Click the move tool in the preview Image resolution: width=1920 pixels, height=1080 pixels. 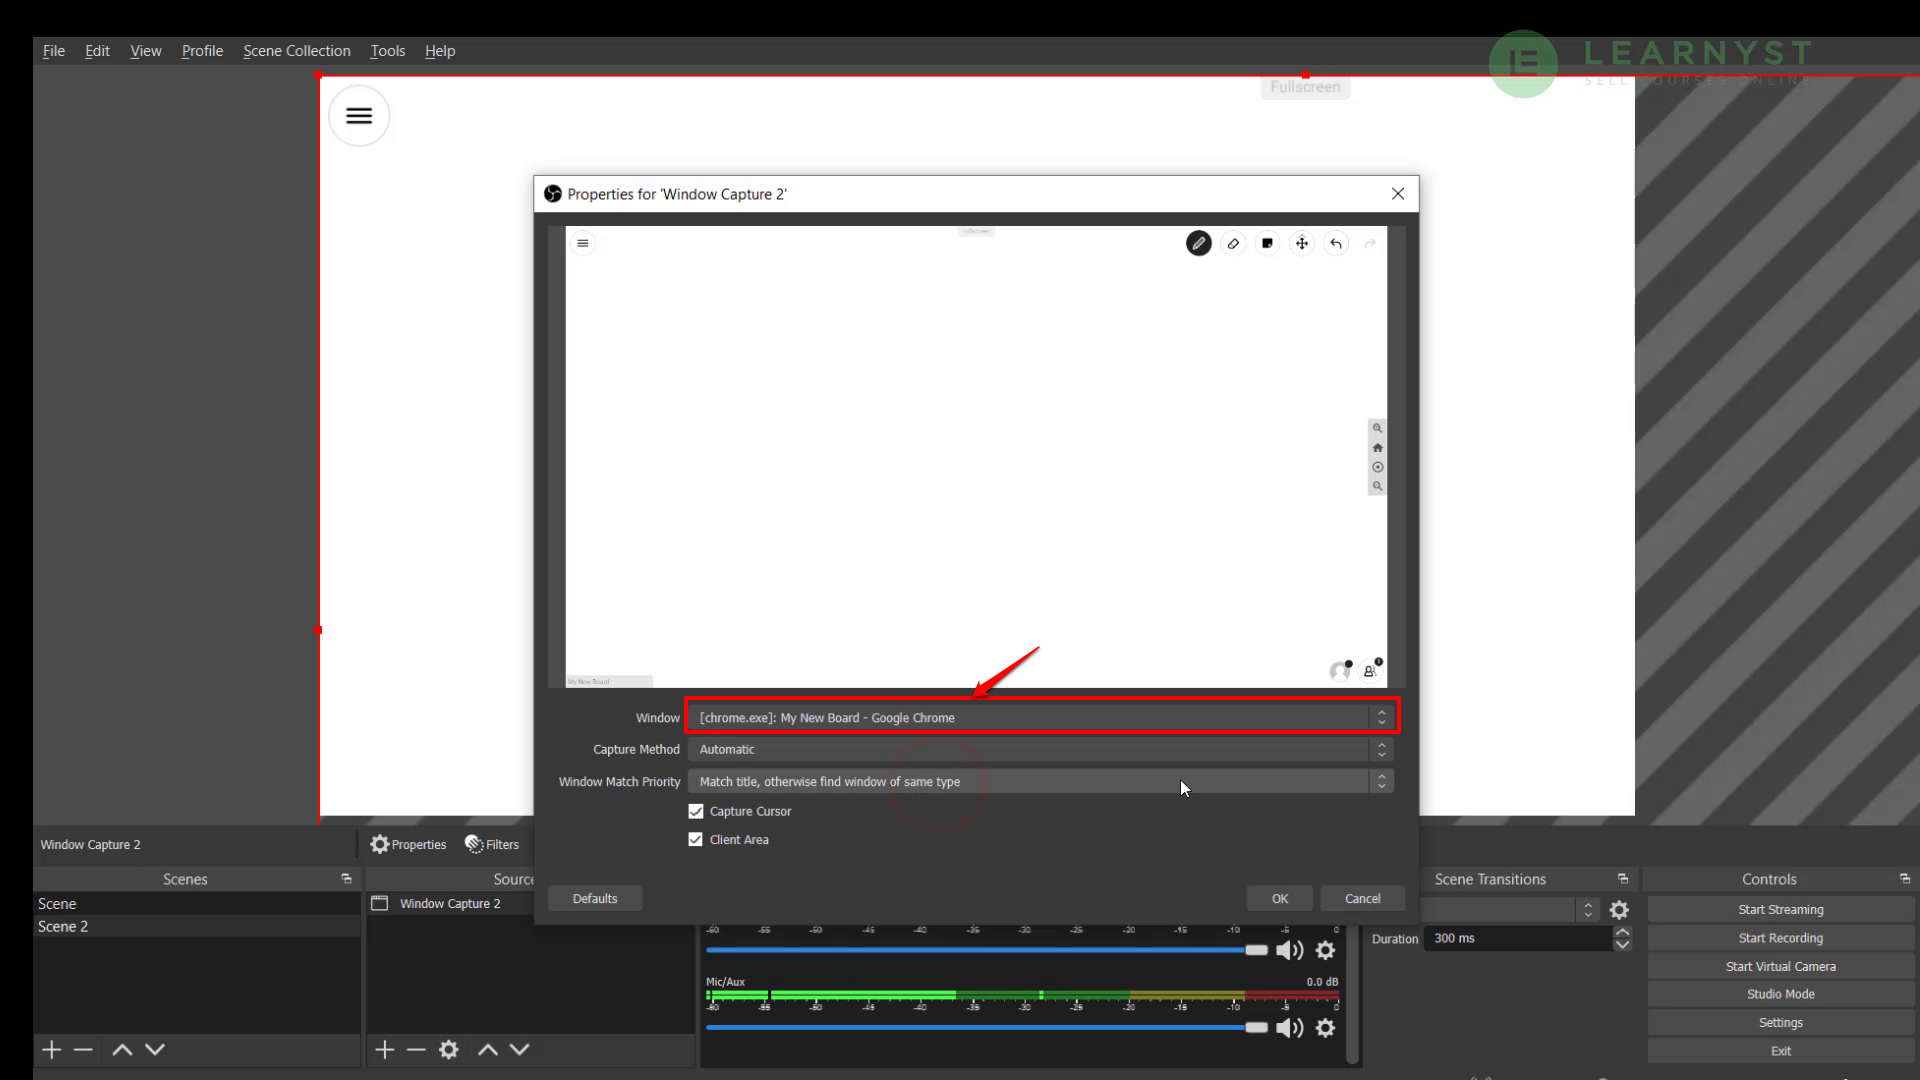tap(1301, 243)
